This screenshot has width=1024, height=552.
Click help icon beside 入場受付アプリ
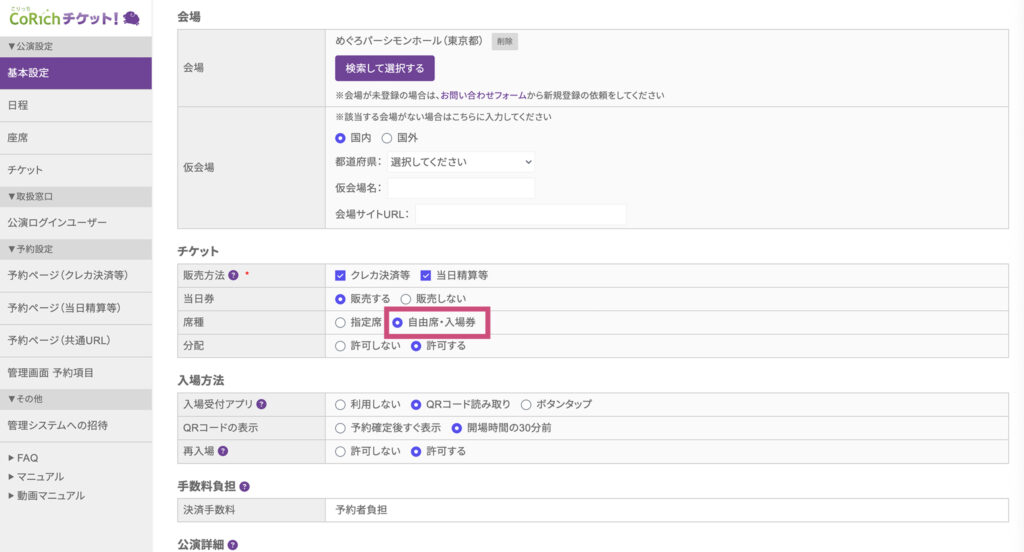[262, 404]
